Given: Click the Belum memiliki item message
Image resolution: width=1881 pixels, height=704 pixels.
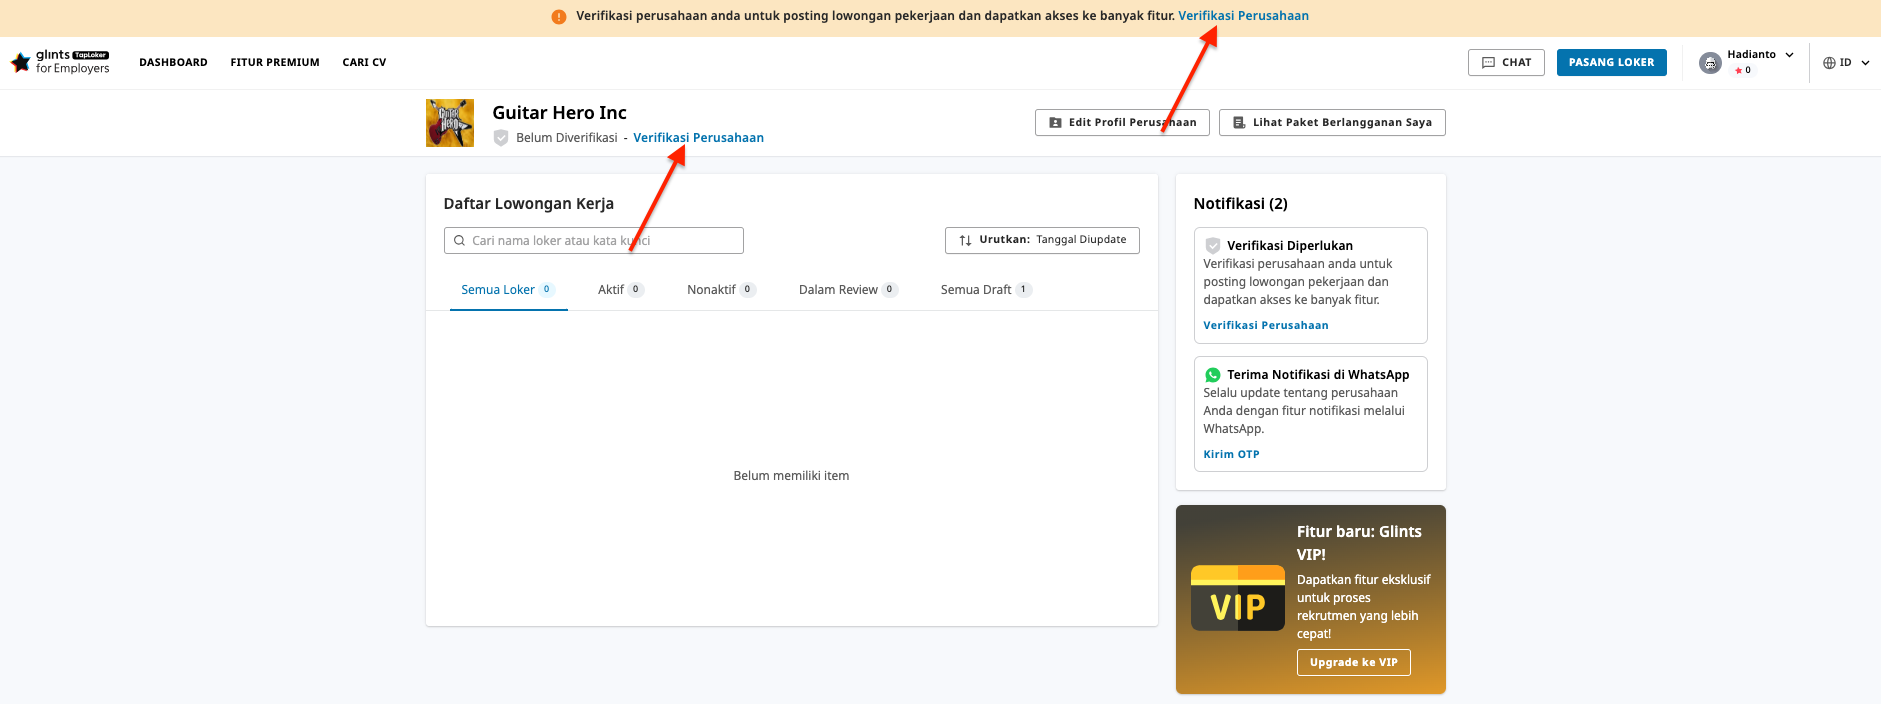Looking at the screenshot, I should click(x=791, y=476).
